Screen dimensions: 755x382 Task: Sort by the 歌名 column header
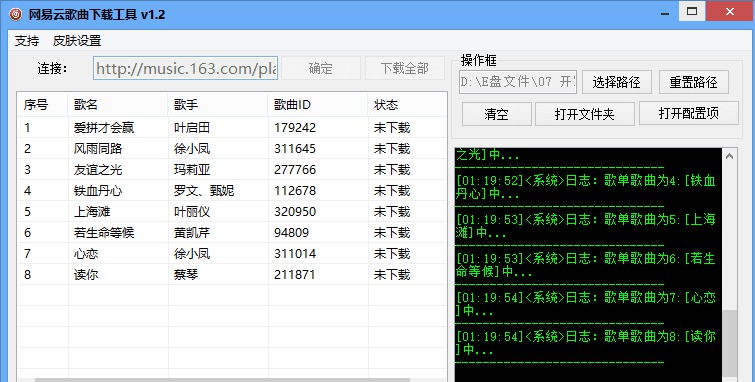click(x=118, y=105)
